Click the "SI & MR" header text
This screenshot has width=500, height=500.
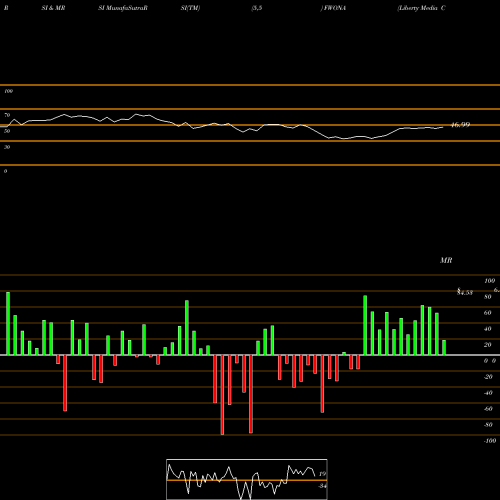(x=53, y=8)
